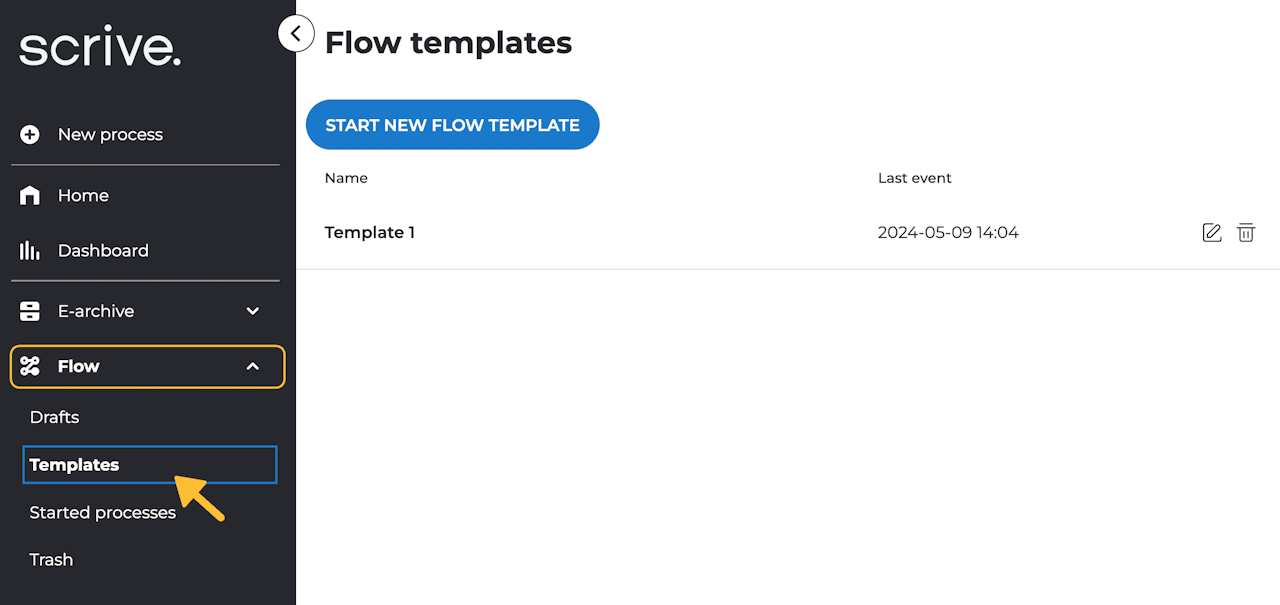Expand the E-archive section chevron
This screenshot has width=1280, height=605.
coord(253,311)
